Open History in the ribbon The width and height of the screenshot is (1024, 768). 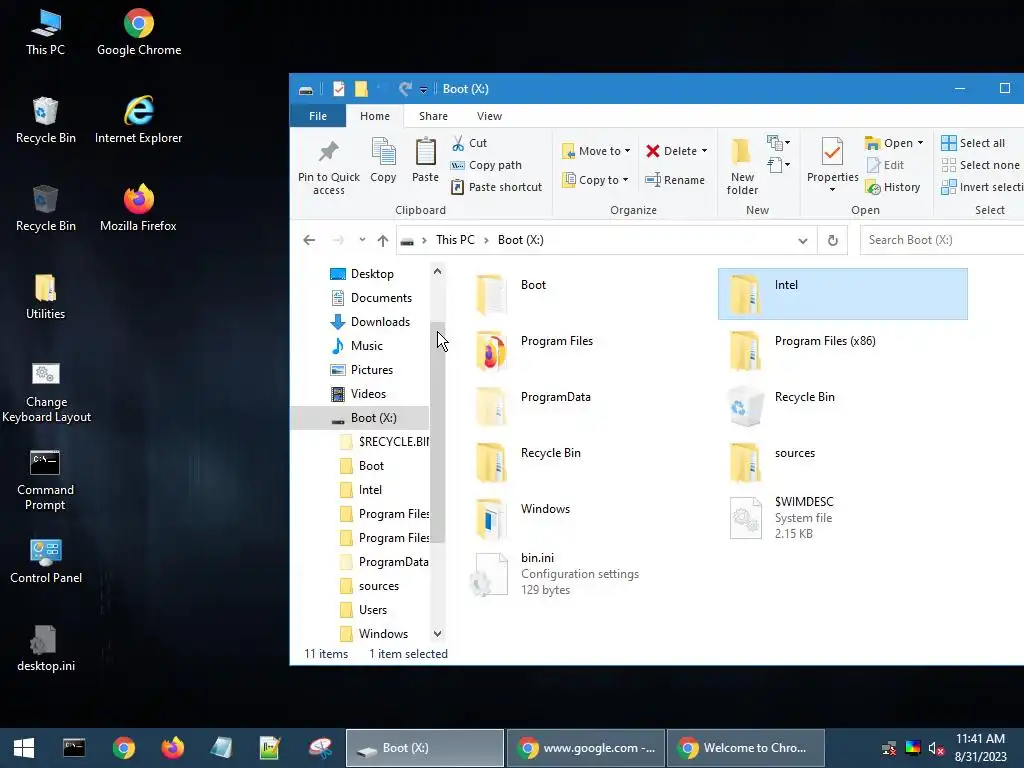893,187
